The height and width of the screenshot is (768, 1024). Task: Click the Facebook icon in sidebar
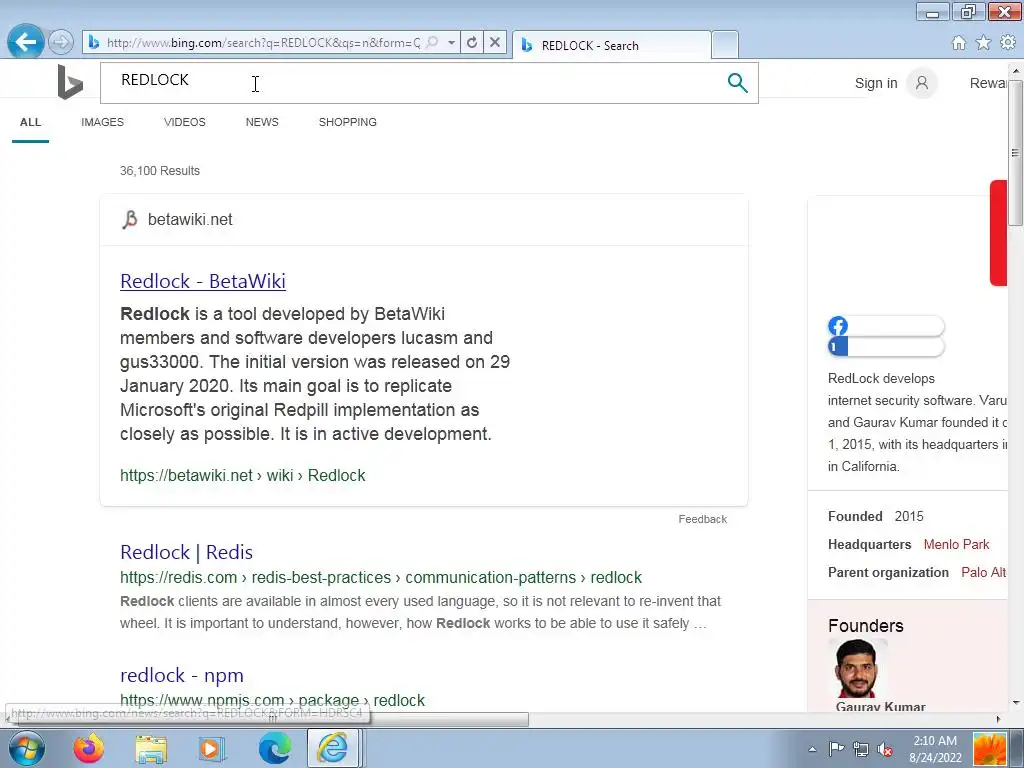[x=838, y=326]
